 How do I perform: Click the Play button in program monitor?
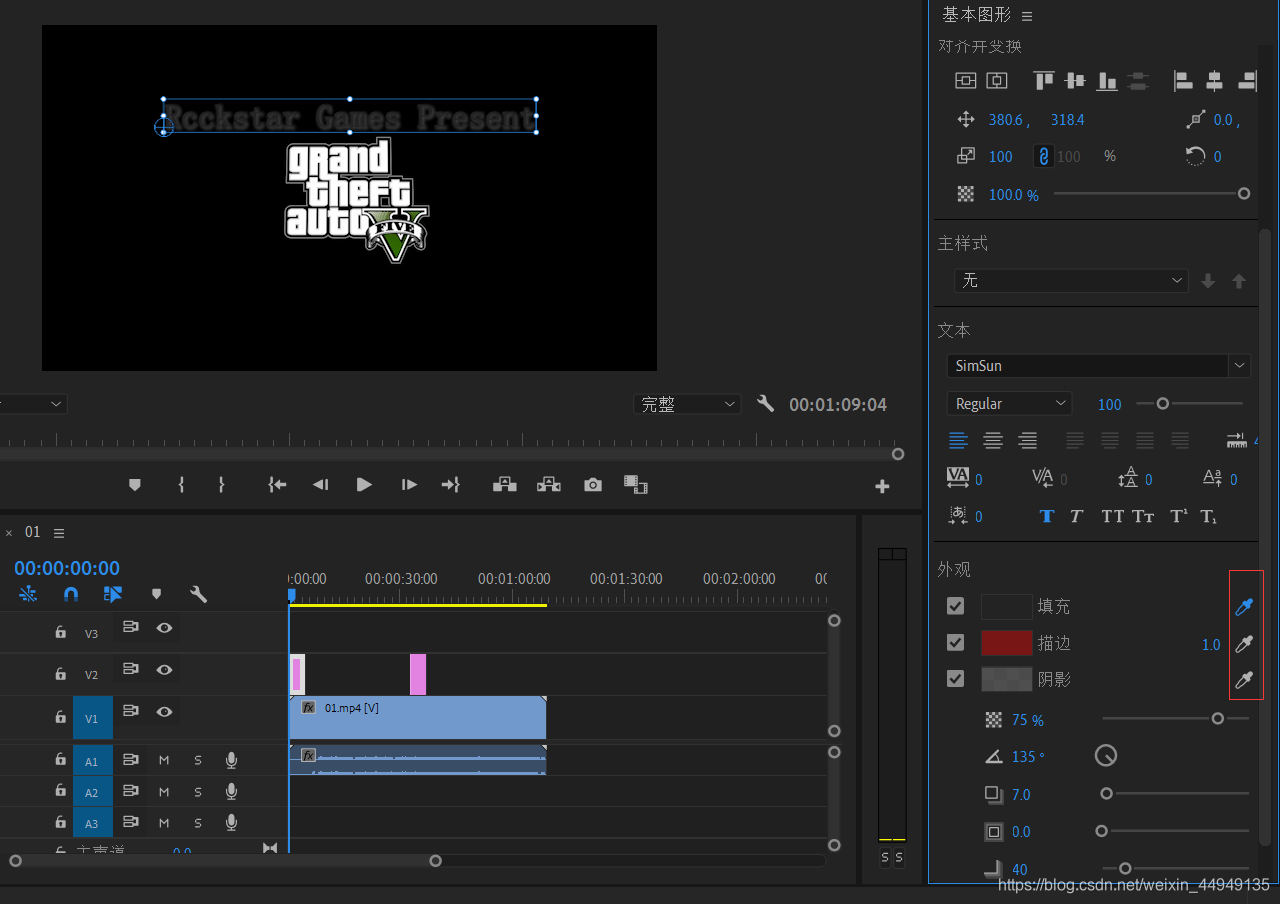tap(364, 485)
